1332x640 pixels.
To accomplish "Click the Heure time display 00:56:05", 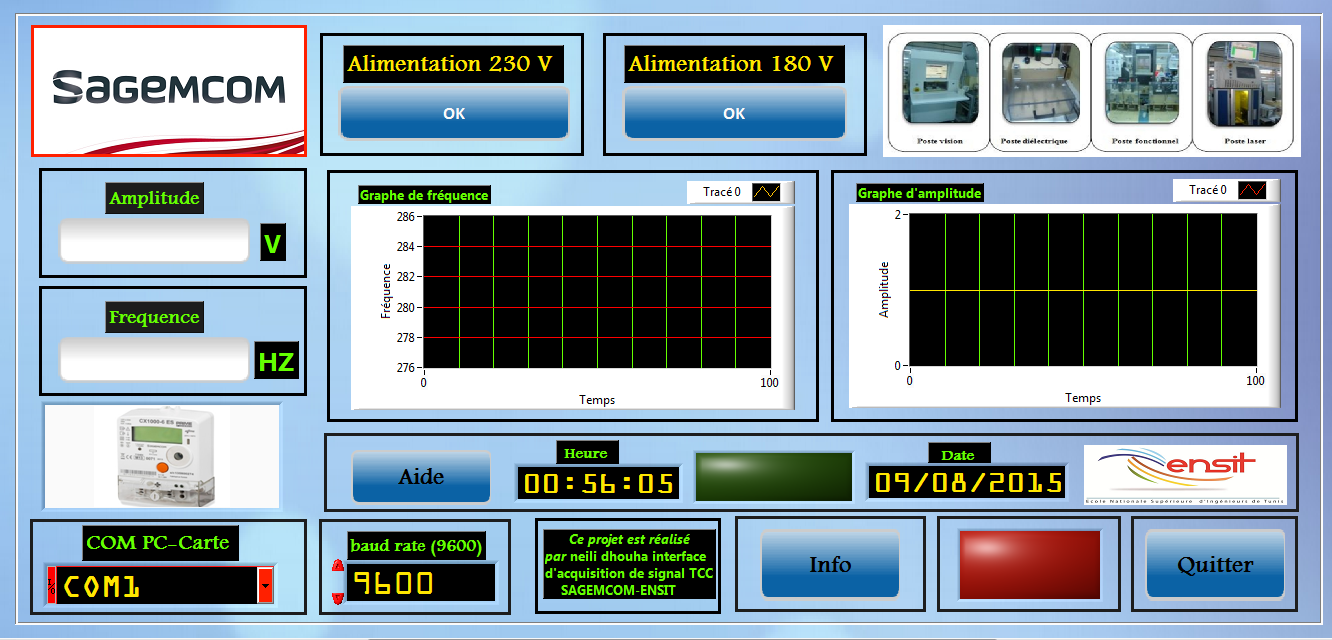I will coord(598,484).
